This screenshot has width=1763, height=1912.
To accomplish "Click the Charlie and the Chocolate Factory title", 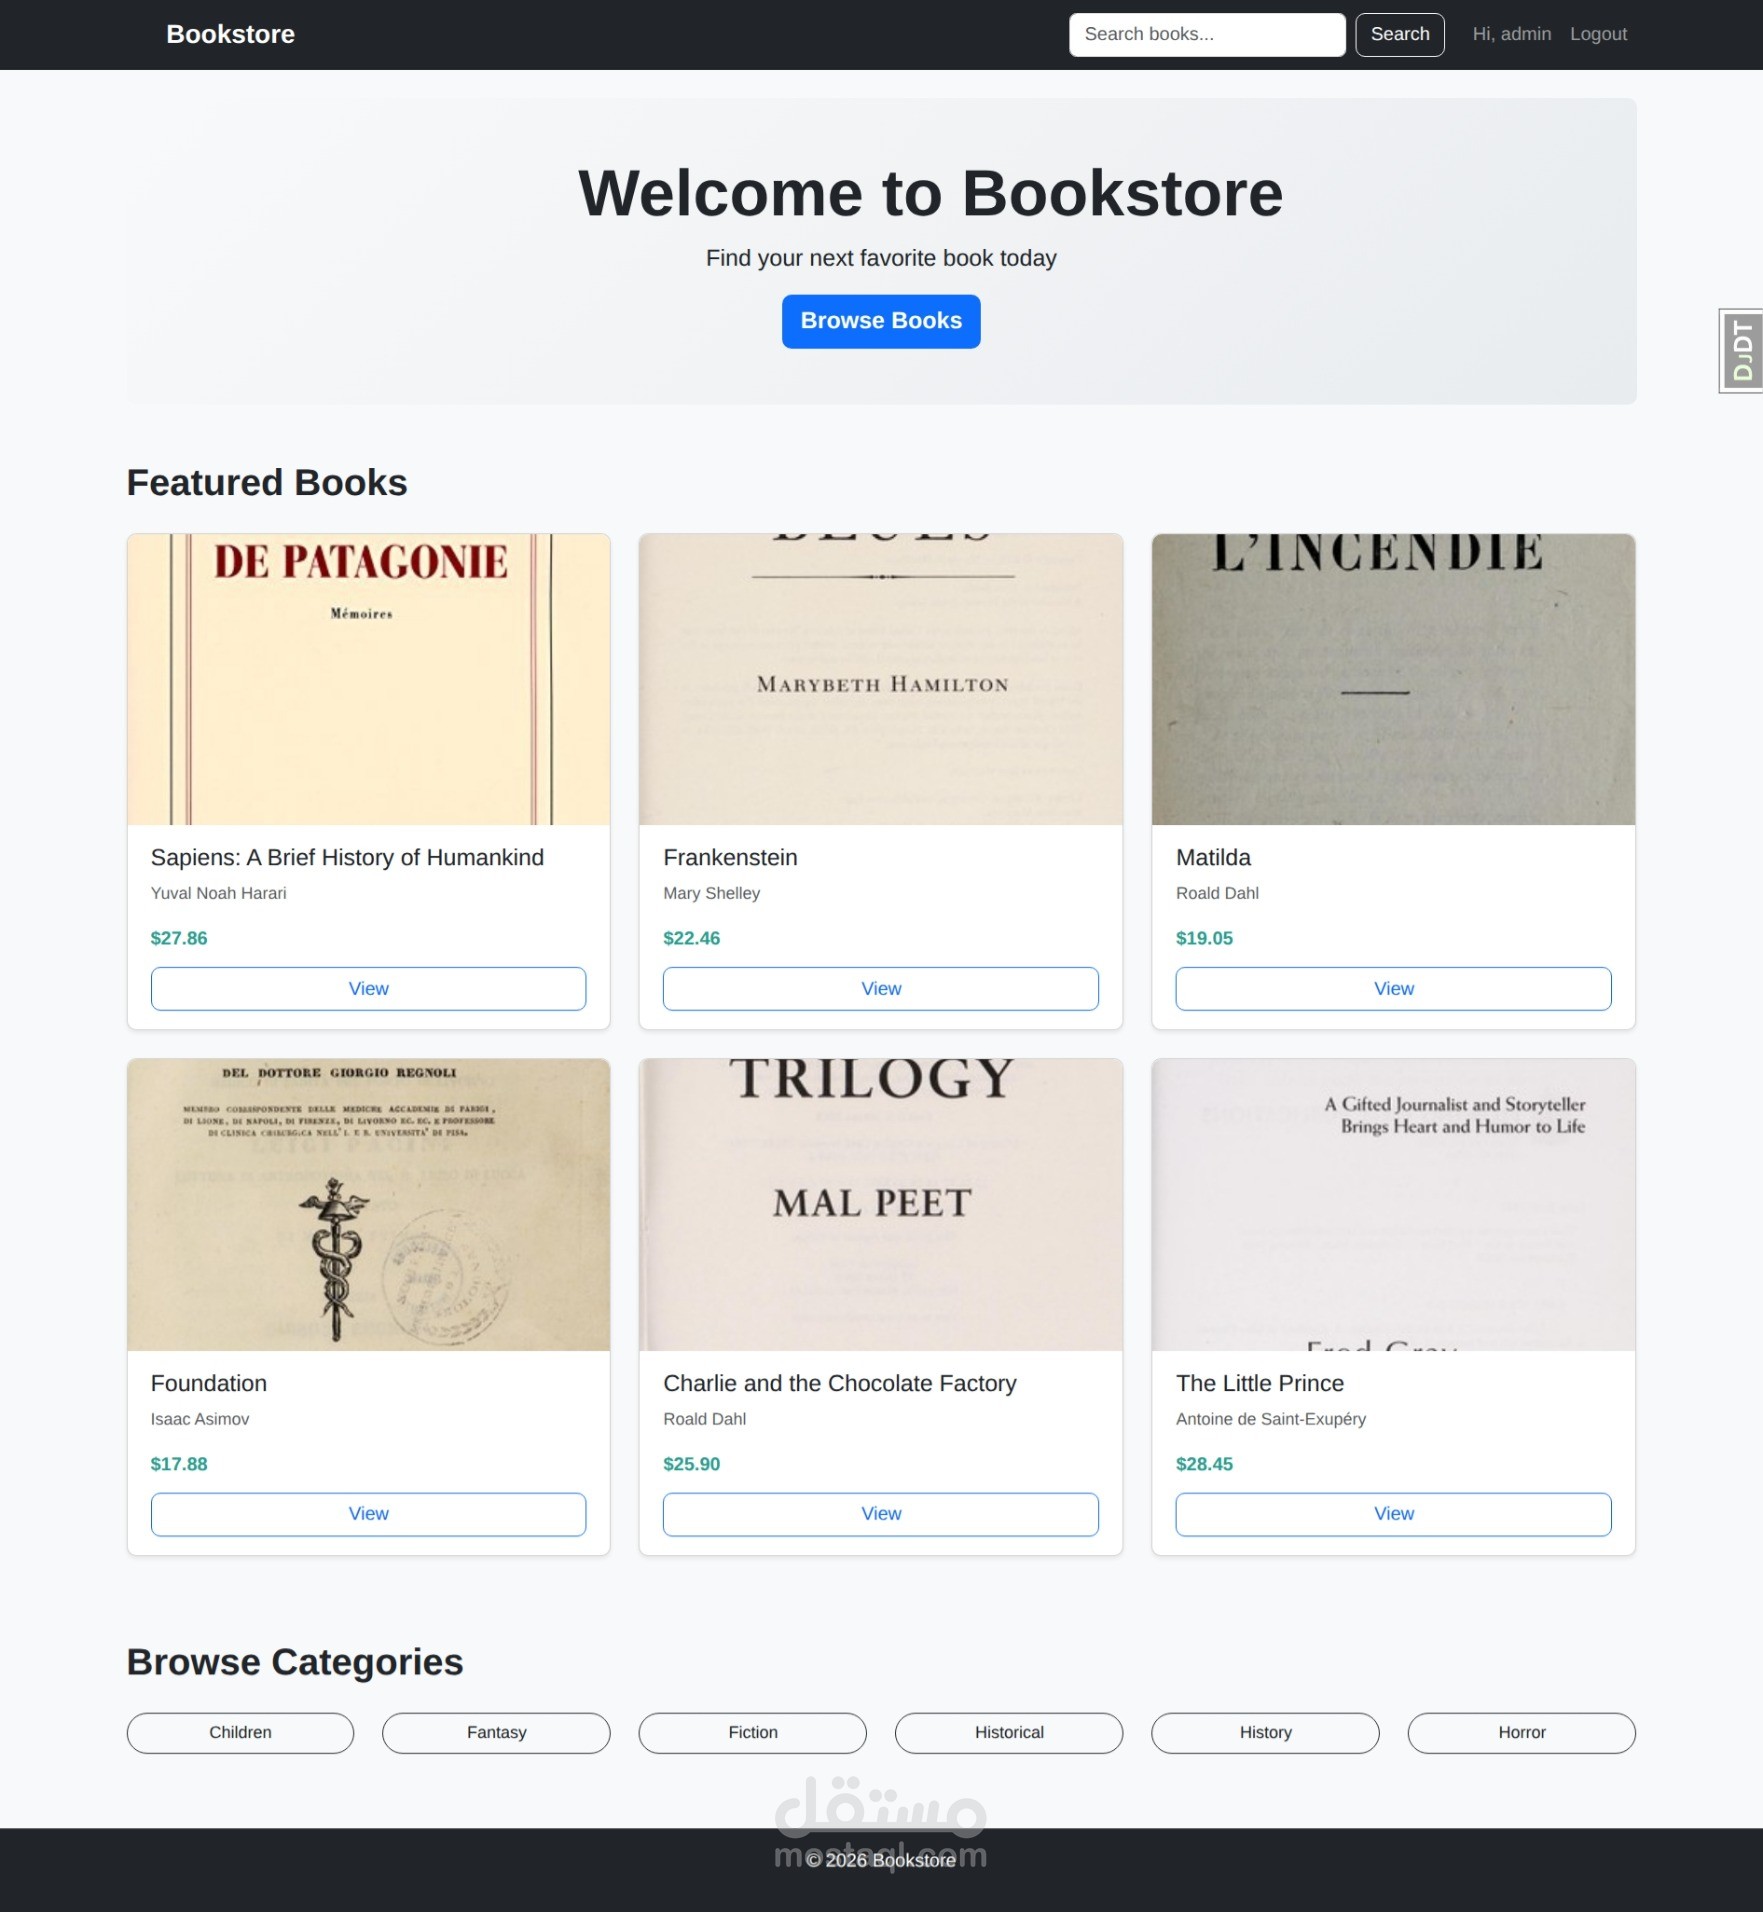I will [840, 1384].
